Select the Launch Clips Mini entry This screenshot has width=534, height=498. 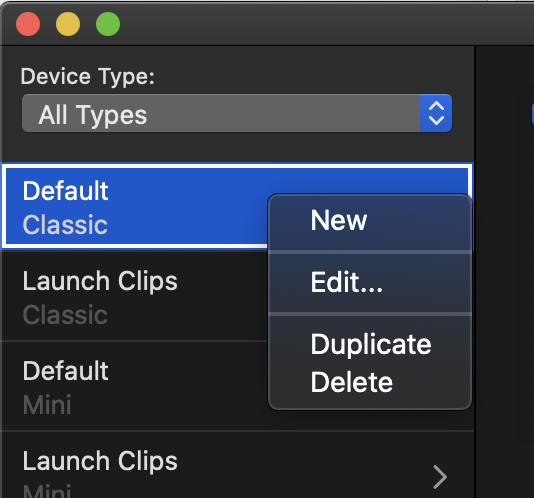coord(238,465)
